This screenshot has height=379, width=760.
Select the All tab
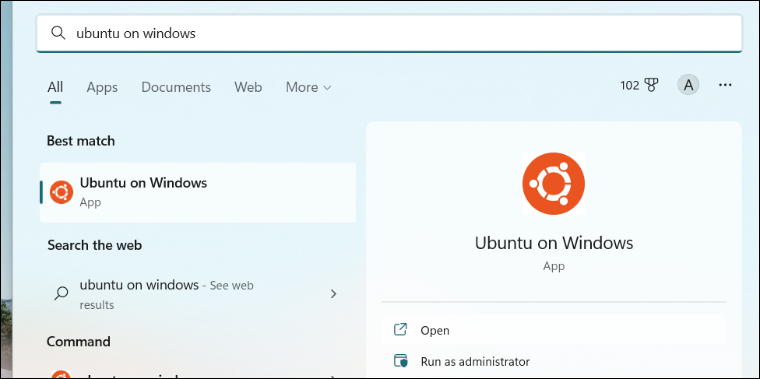coord(55,87)
